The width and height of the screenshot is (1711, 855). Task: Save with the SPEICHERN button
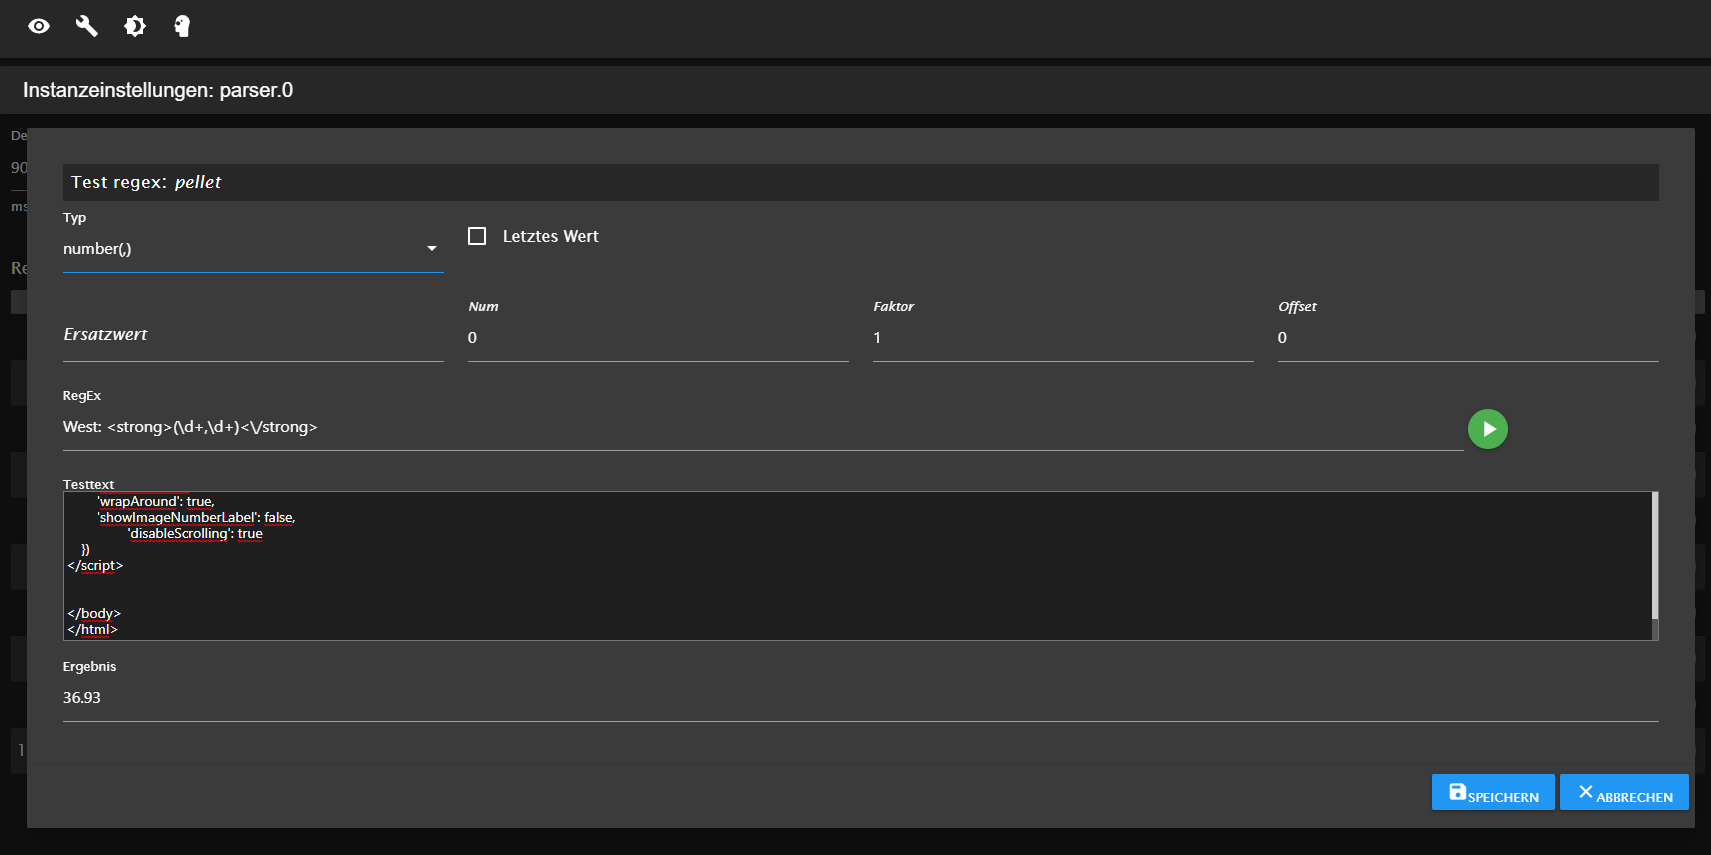pyautogui.click(x=1493, y=792)
